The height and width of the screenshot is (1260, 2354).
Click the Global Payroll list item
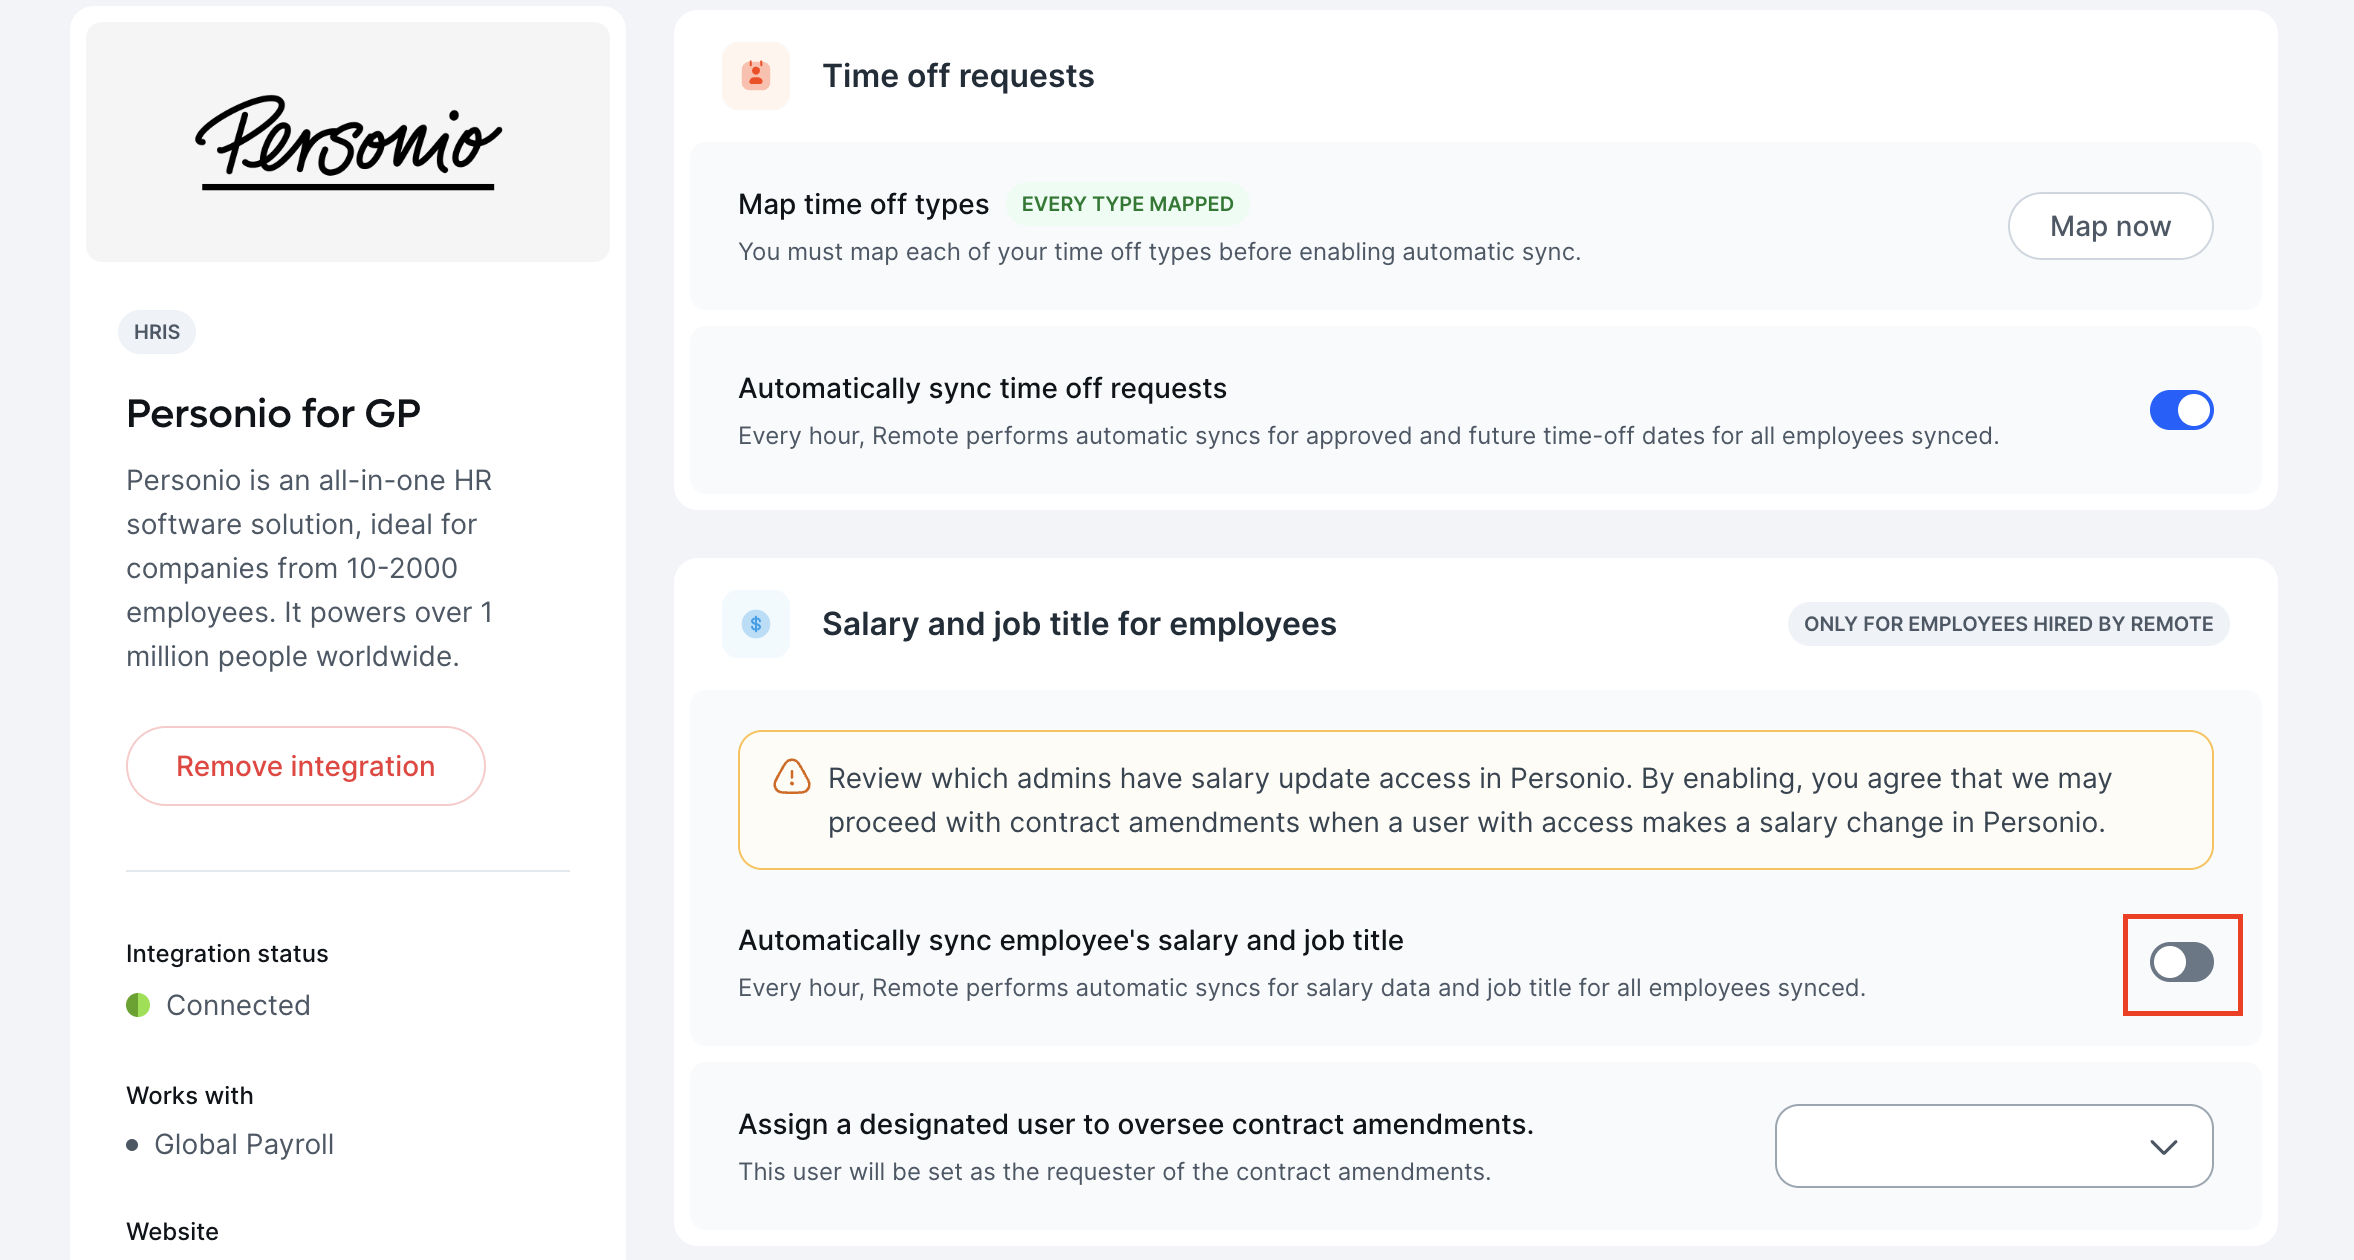(x=244, y=1144)
